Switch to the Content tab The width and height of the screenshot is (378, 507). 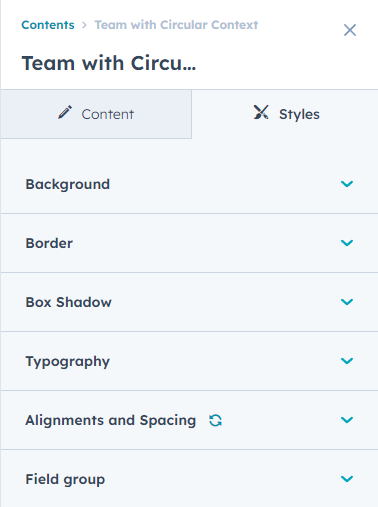pyautogui.click(x=96, y=114)
